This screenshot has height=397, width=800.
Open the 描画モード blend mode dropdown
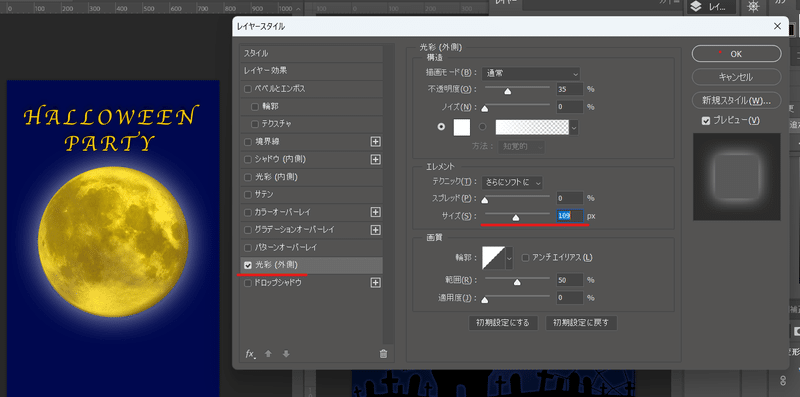(531, 73)
